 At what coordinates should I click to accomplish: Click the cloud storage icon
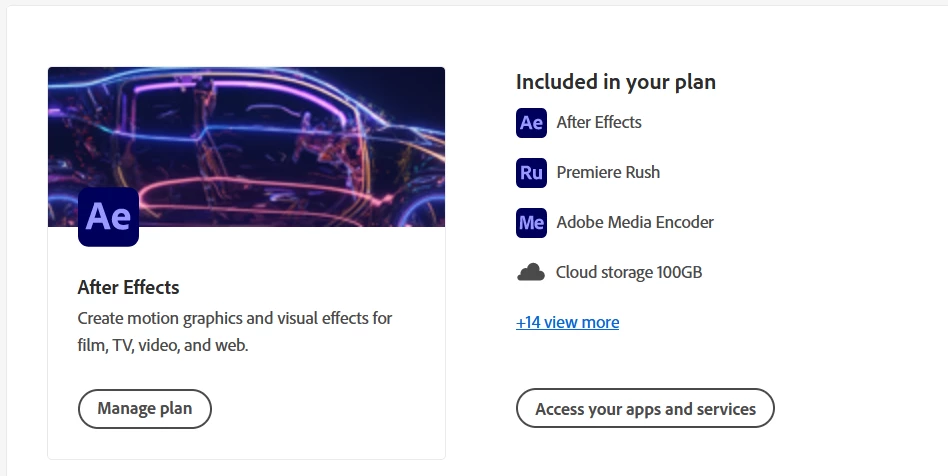[531, 272]
